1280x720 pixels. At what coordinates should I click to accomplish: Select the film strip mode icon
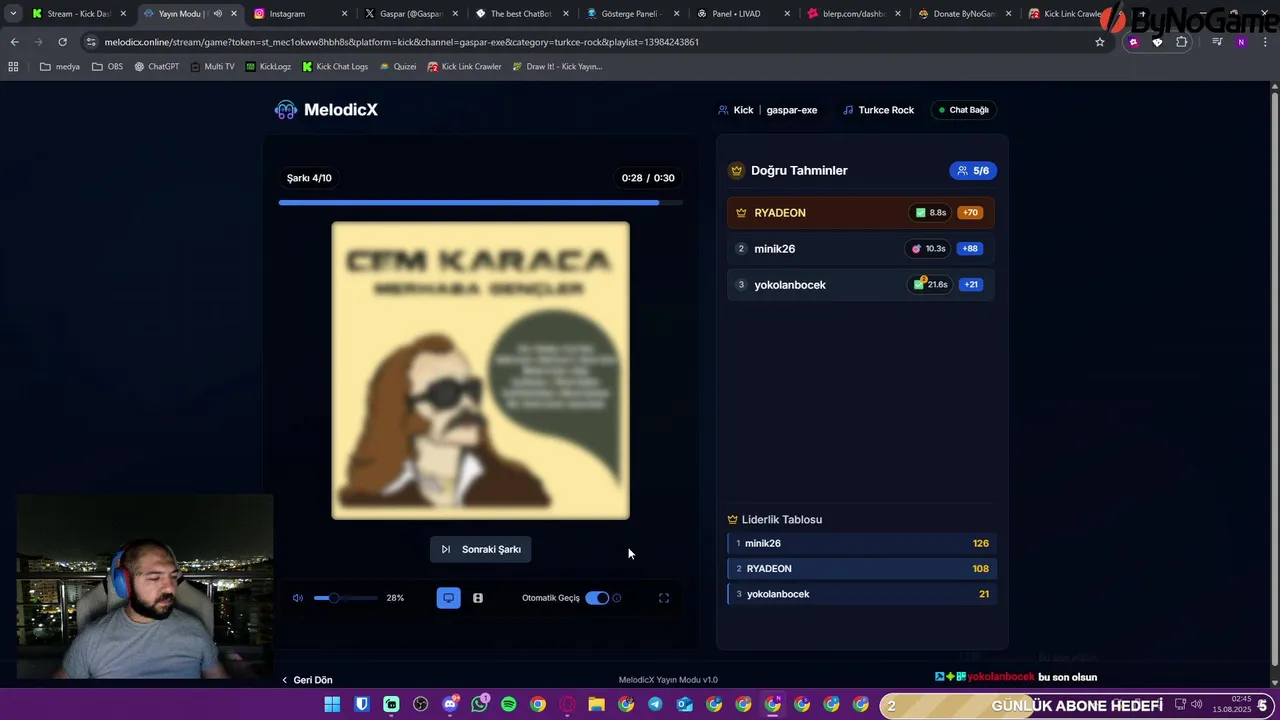coord(478,598)
